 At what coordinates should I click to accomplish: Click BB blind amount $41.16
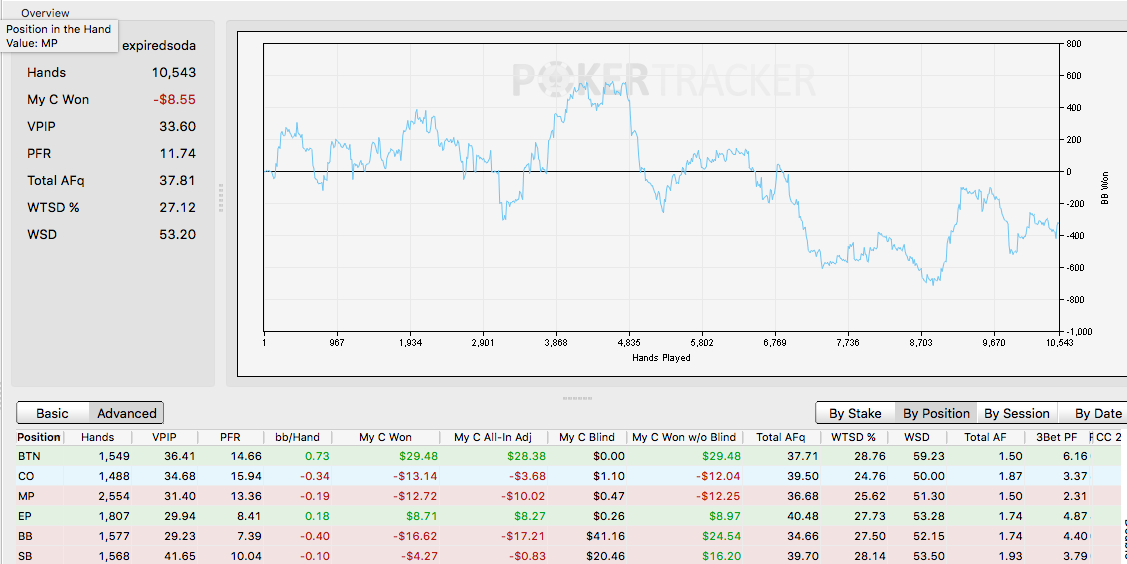point(607,536)
